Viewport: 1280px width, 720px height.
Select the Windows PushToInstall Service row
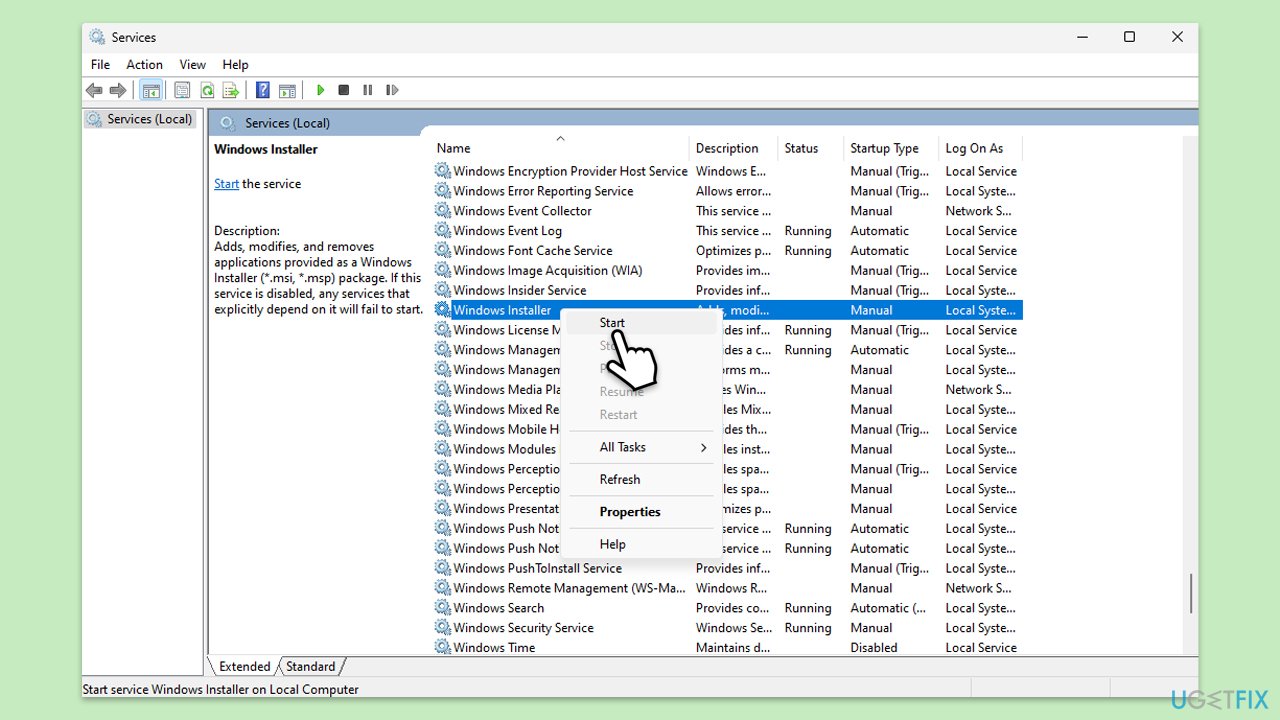click(727, 568)
